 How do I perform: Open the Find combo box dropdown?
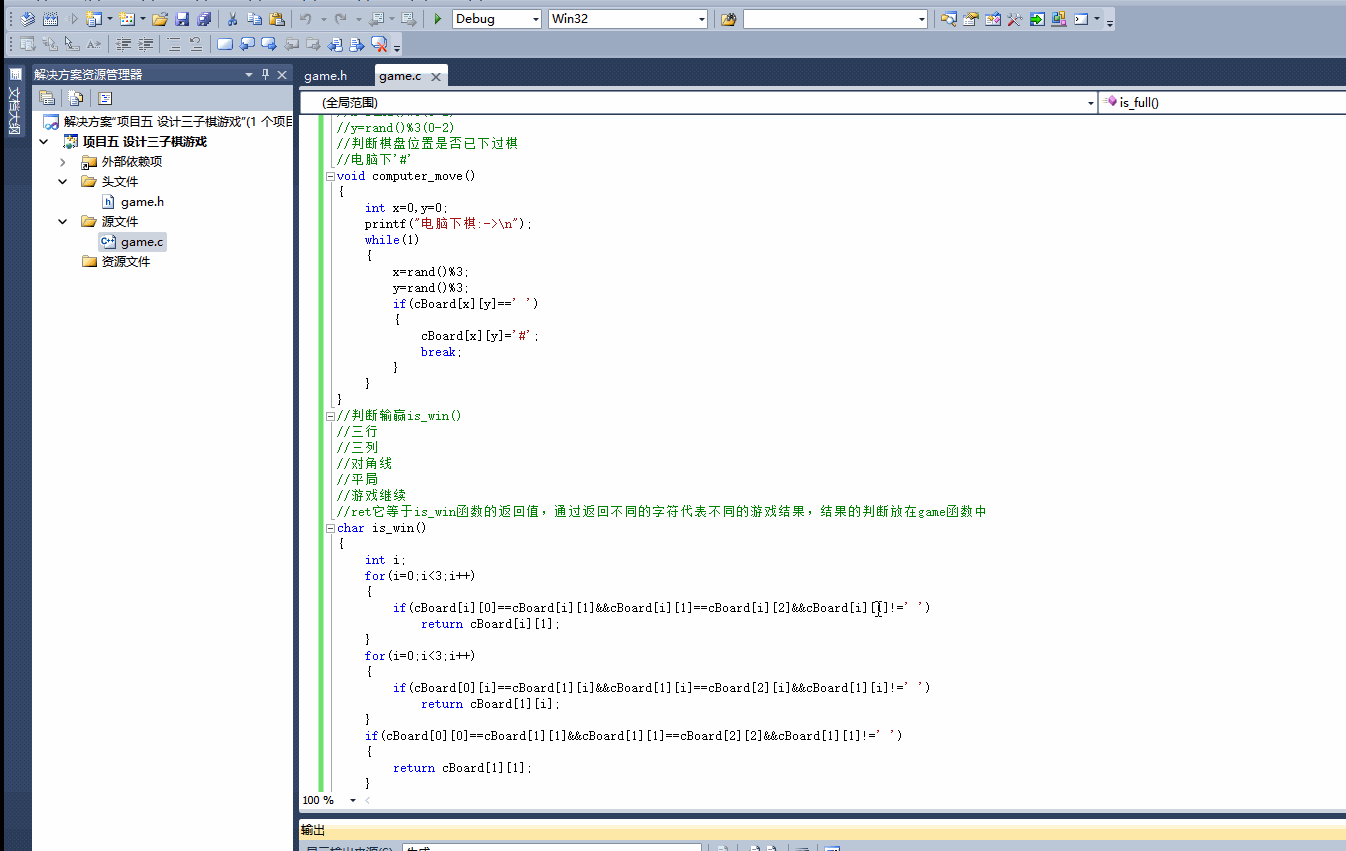(922, 19)
